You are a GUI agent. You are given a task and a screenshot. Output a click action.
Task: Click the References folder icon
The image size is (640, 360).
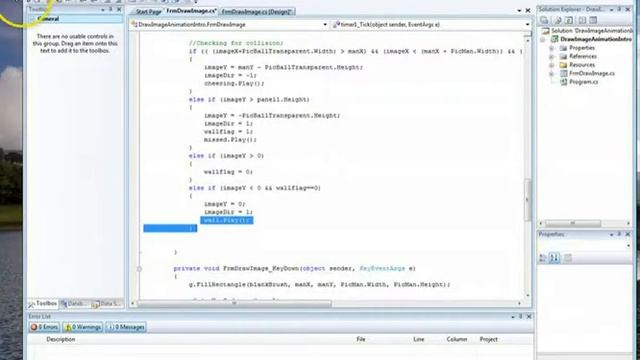point(564,56)
